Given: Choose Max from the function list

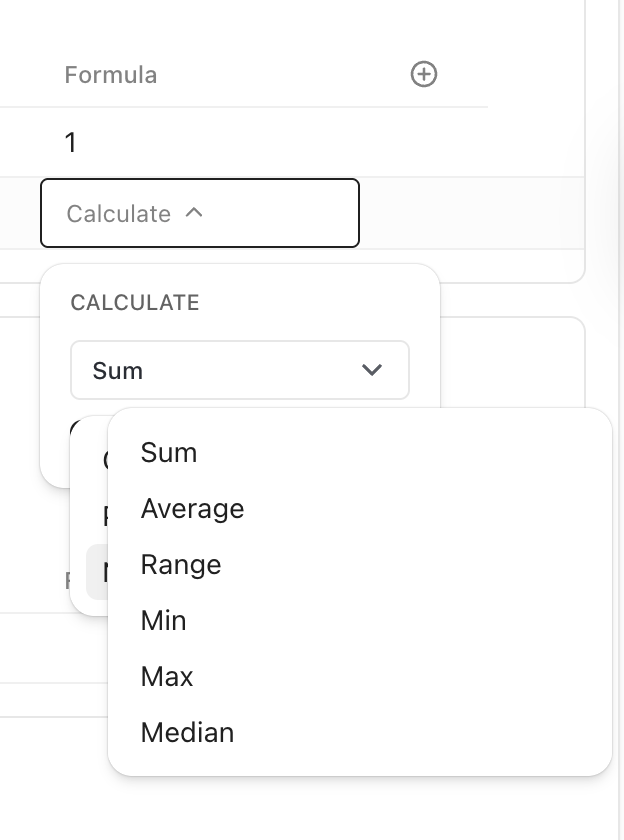Looking at the screenshot, I should coord(166,676).
